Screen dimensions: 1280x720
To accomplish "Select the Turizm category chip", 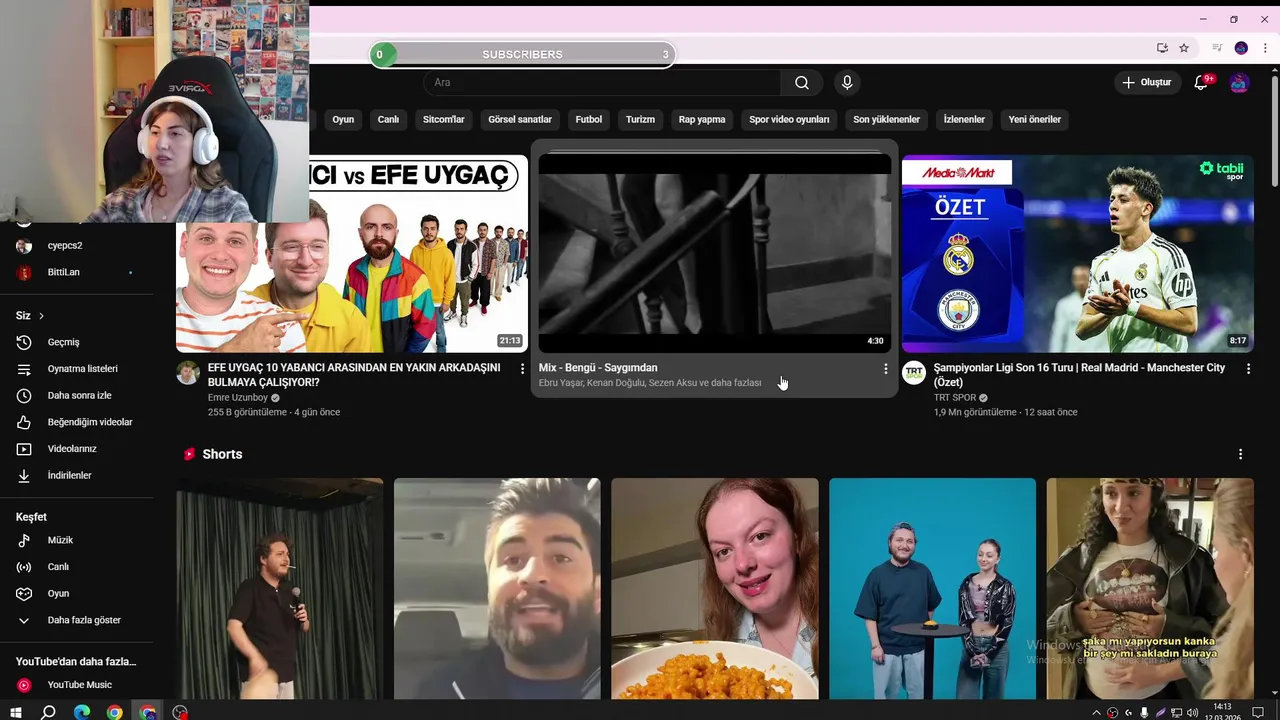I will point(640,119).
